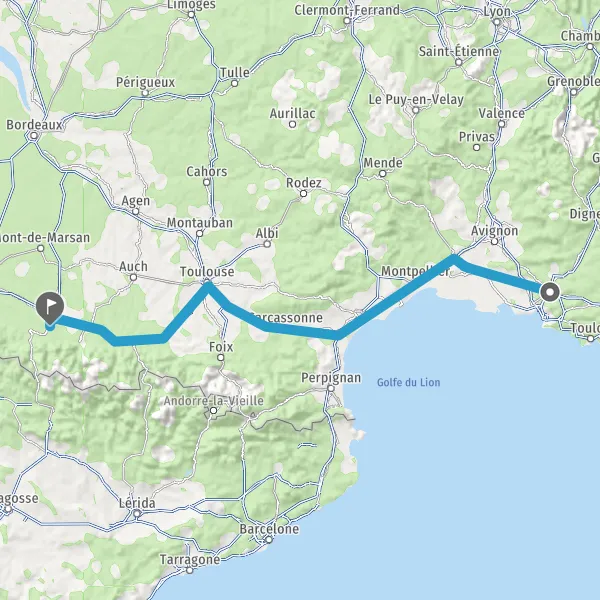The image size is (600, 600).
Task: Click the route end circle marker
Action: [x=550, y=293]
